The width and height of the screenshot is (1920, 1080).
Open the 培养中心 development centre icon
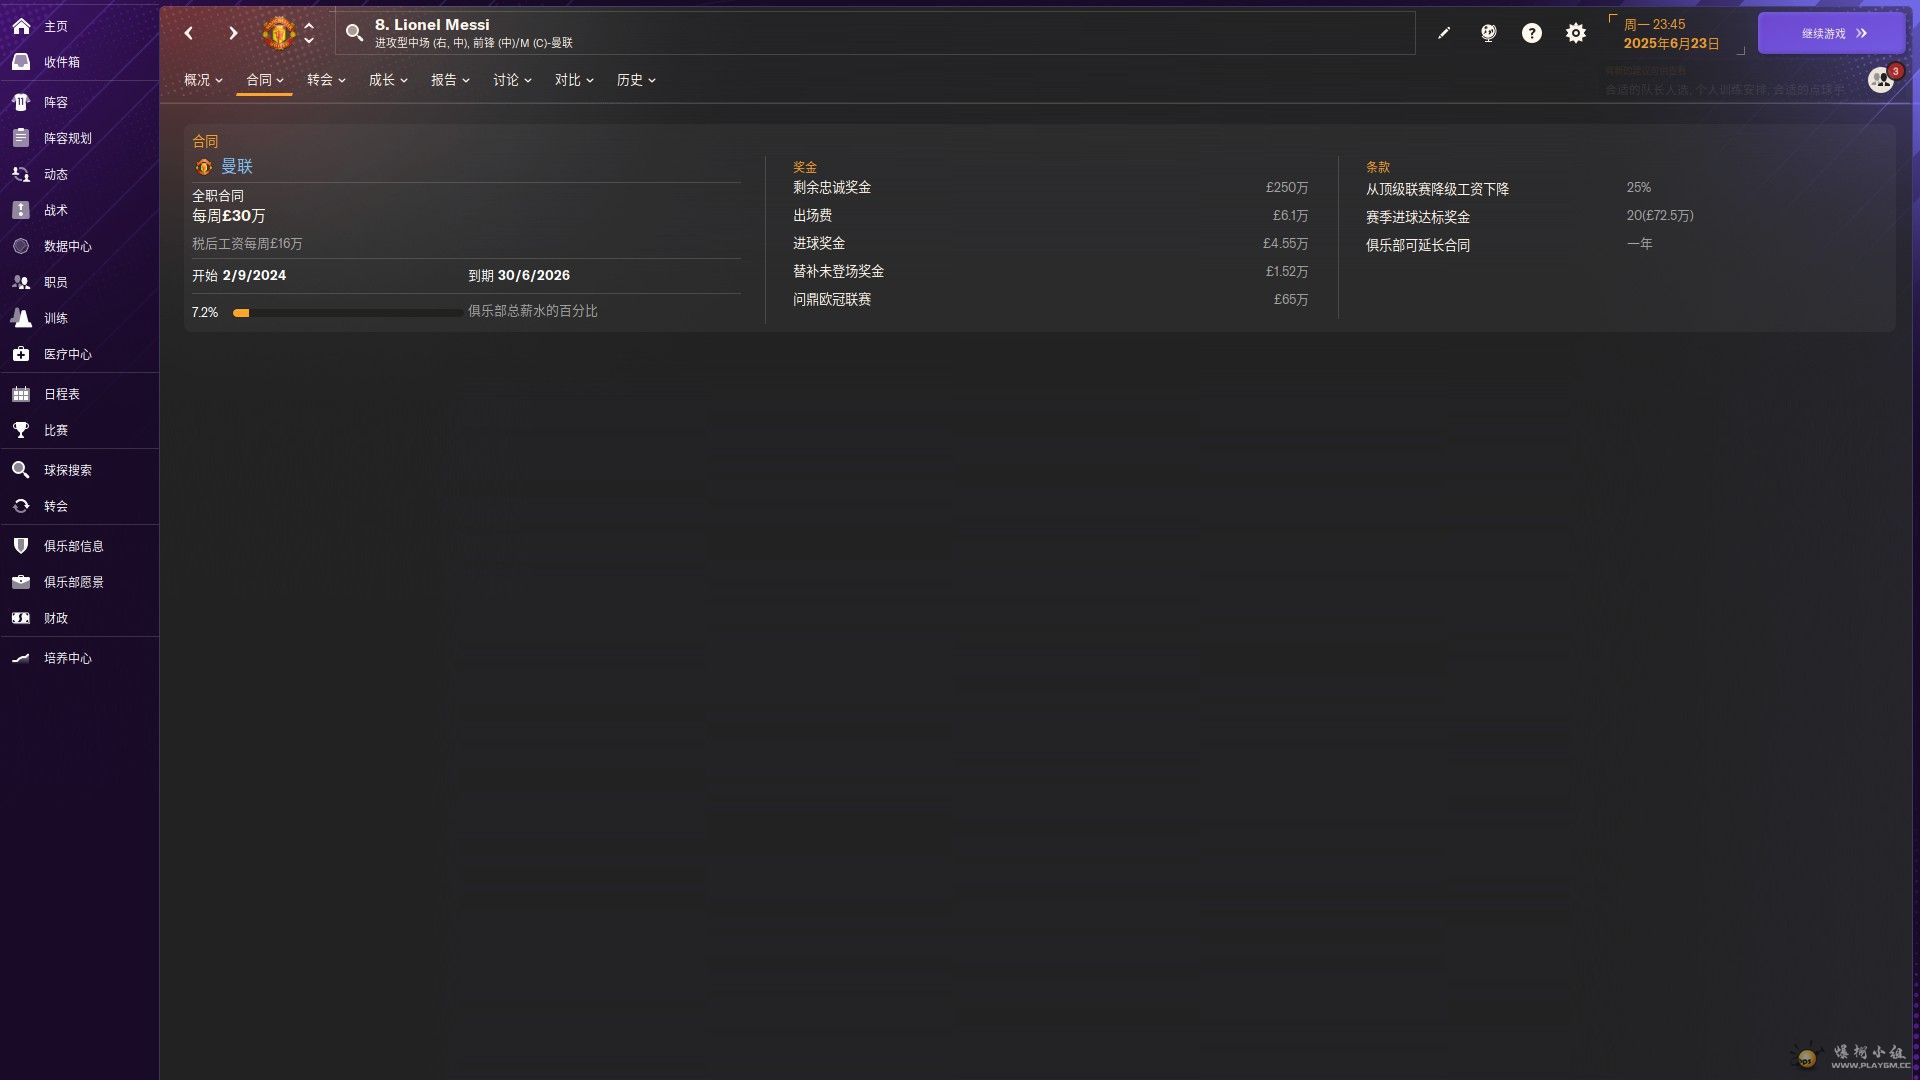point(21,658)
